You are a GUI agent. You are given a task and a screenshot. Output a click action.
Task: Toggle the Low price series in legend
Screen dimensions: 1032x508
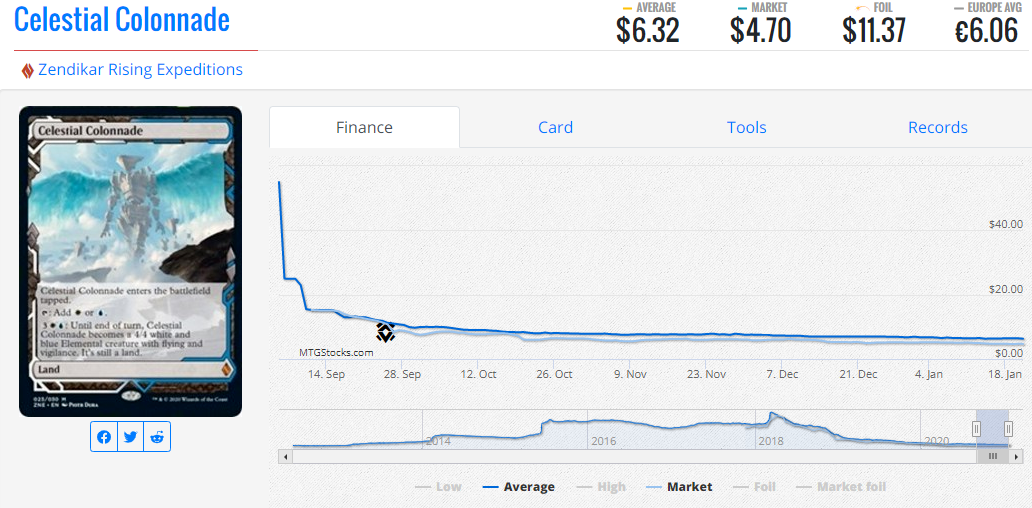(x=437, y=487)
